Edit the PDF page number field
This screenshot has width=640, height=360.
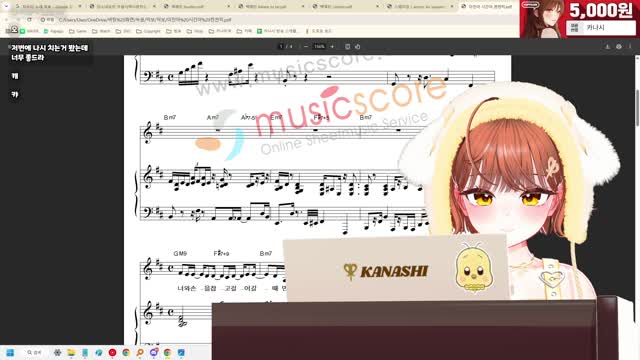(281, 47)
